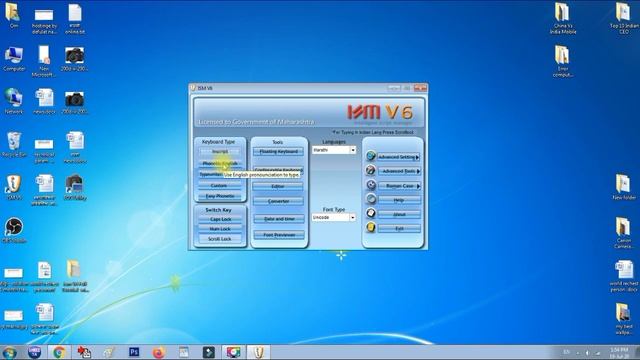Set Caps Lock as switch key
This screenshot has width=640, height=360.
tap(220, 219)
